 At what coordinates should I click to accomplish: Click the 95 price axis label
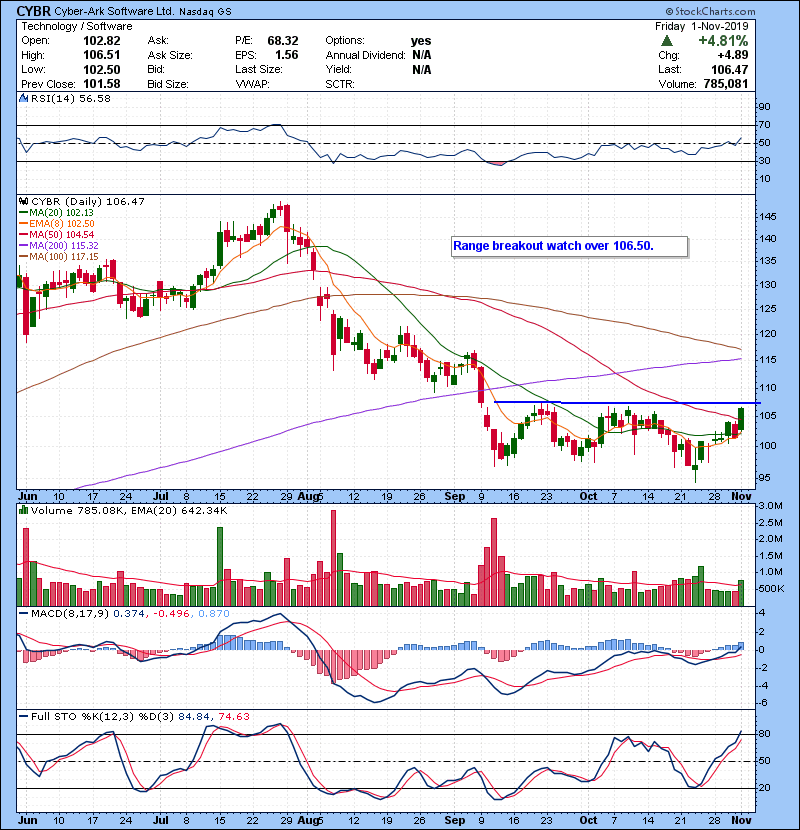[x=765, y=478]
